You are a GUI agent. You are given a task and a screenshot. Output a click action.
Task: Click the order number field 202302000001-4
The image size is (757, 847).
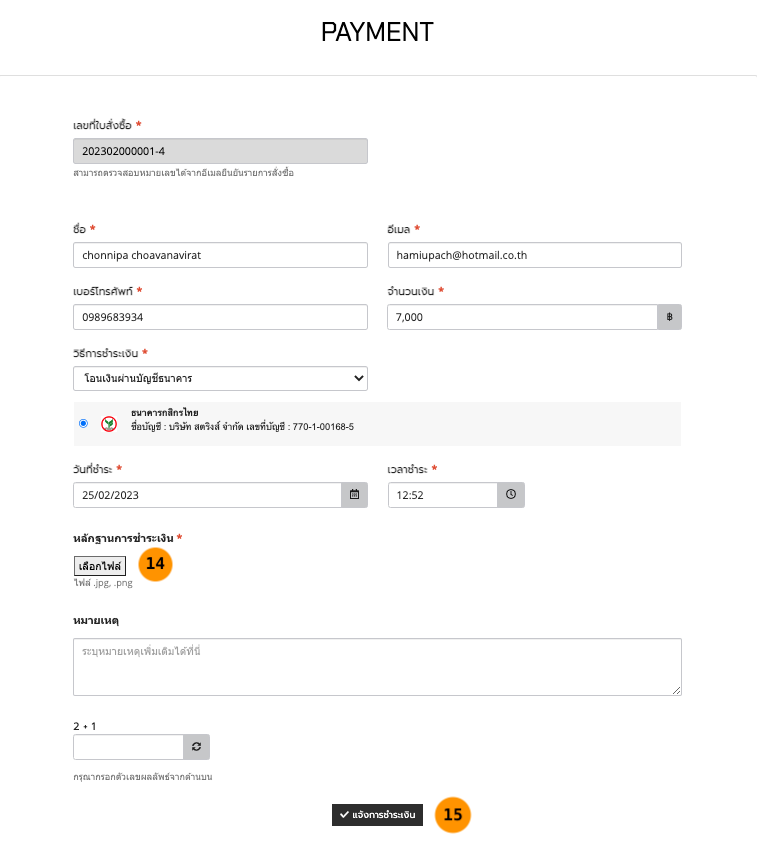220,151
